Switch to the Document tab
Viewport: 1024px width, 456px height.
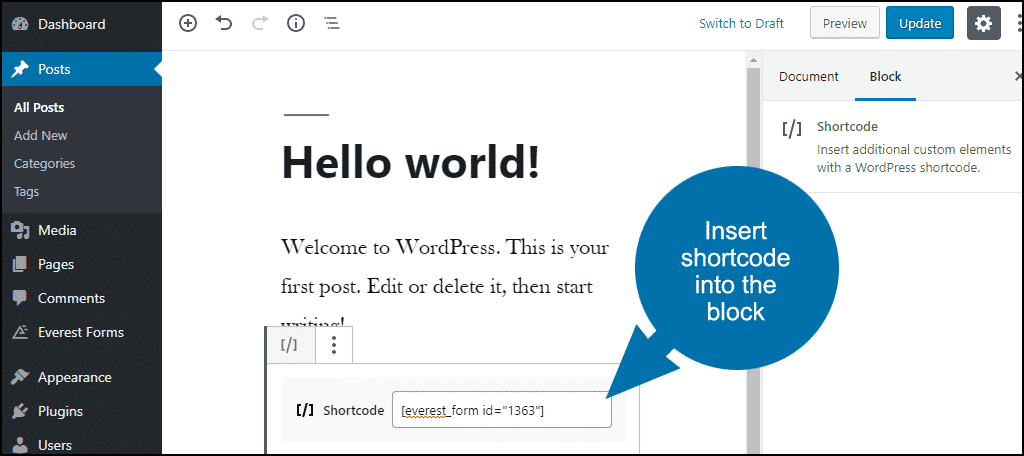(x=808, y=76)
